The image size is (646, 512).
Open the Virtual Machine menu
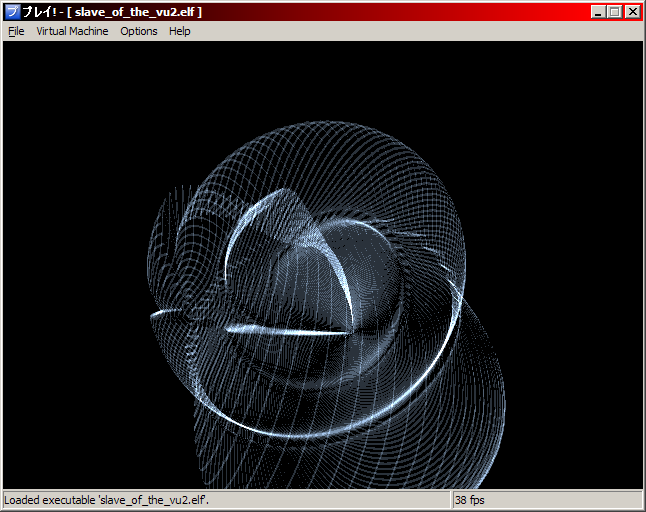72,31
